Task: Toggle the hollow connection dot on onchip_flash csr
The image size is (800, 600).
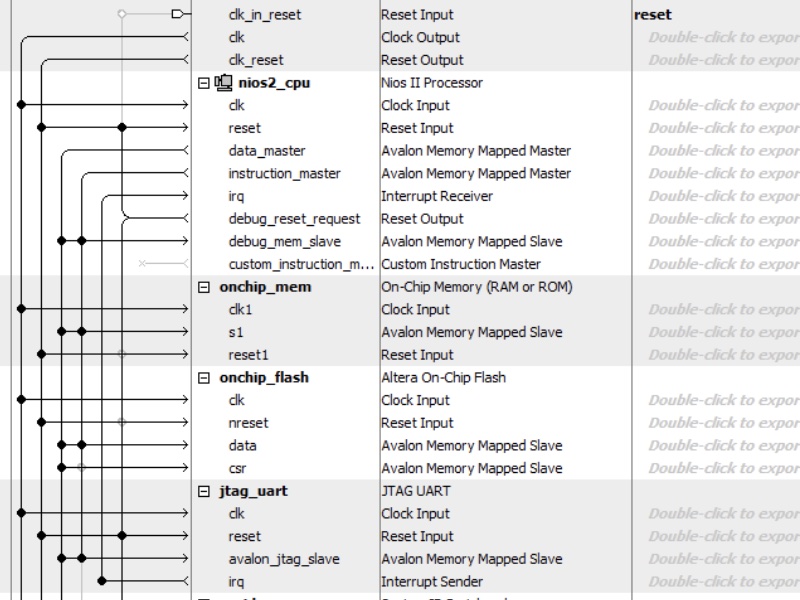Action: 81,467
